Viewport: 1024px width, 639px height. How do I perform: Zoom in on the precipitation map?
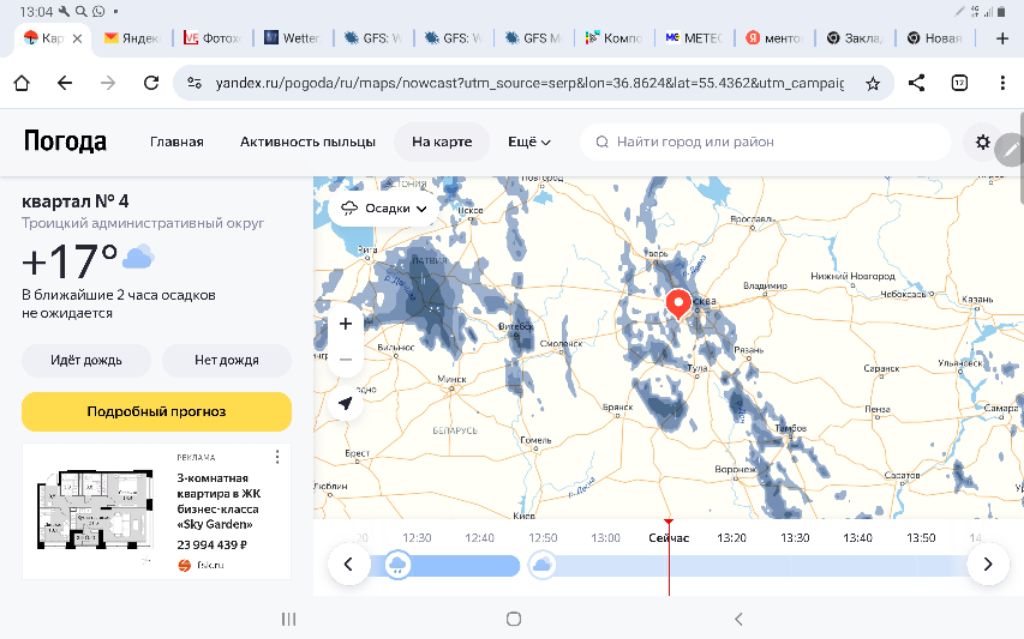coord(345,323)
